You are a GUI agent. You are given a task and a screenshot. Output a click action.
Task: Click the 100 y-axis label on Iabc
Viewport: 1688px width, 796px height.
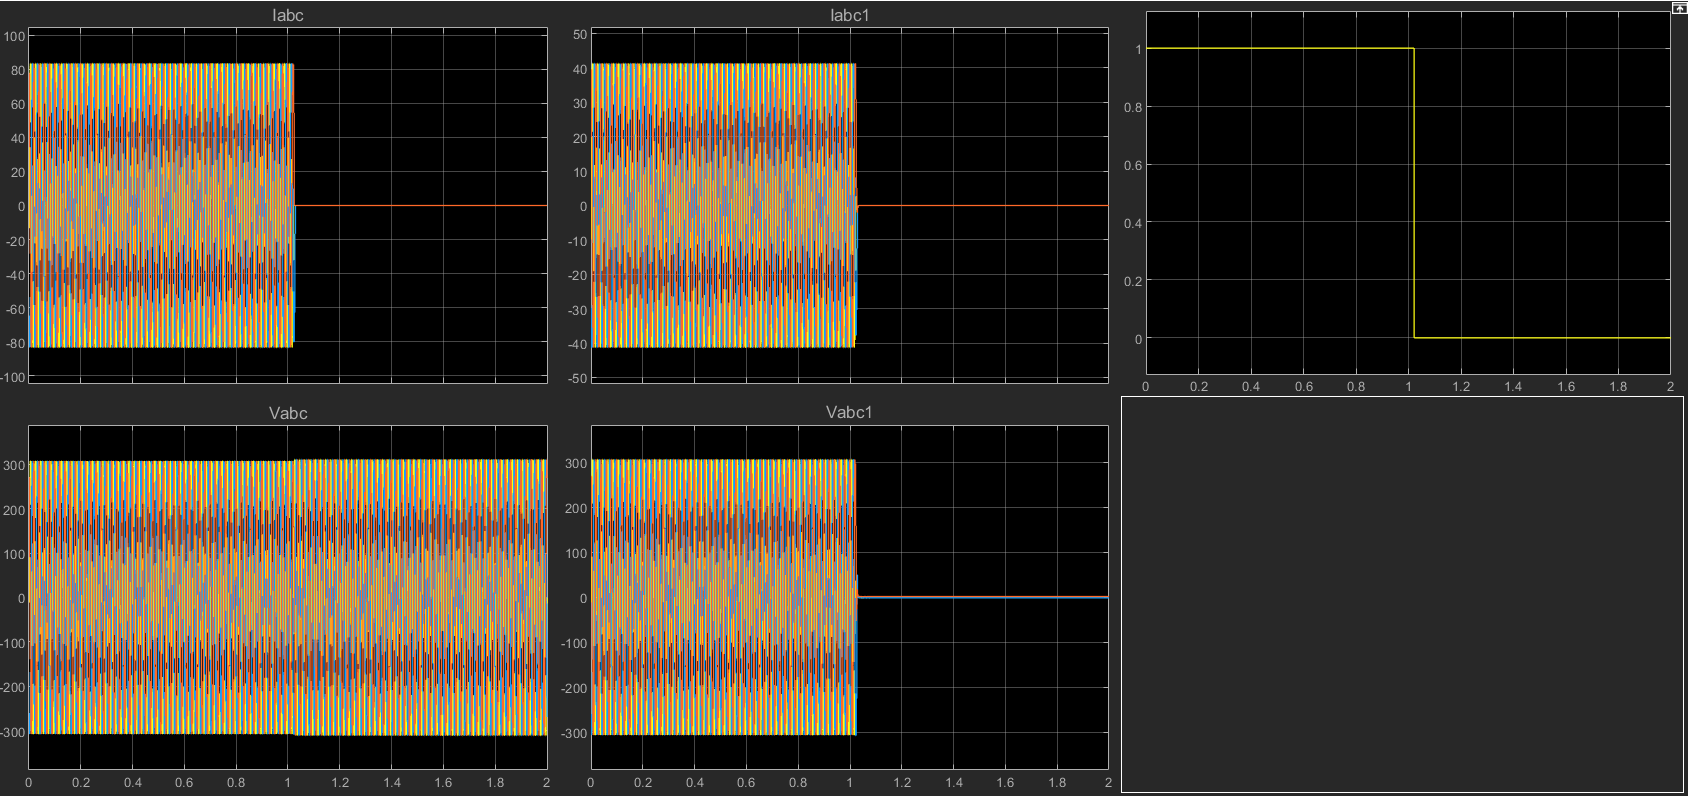point(14,36)
